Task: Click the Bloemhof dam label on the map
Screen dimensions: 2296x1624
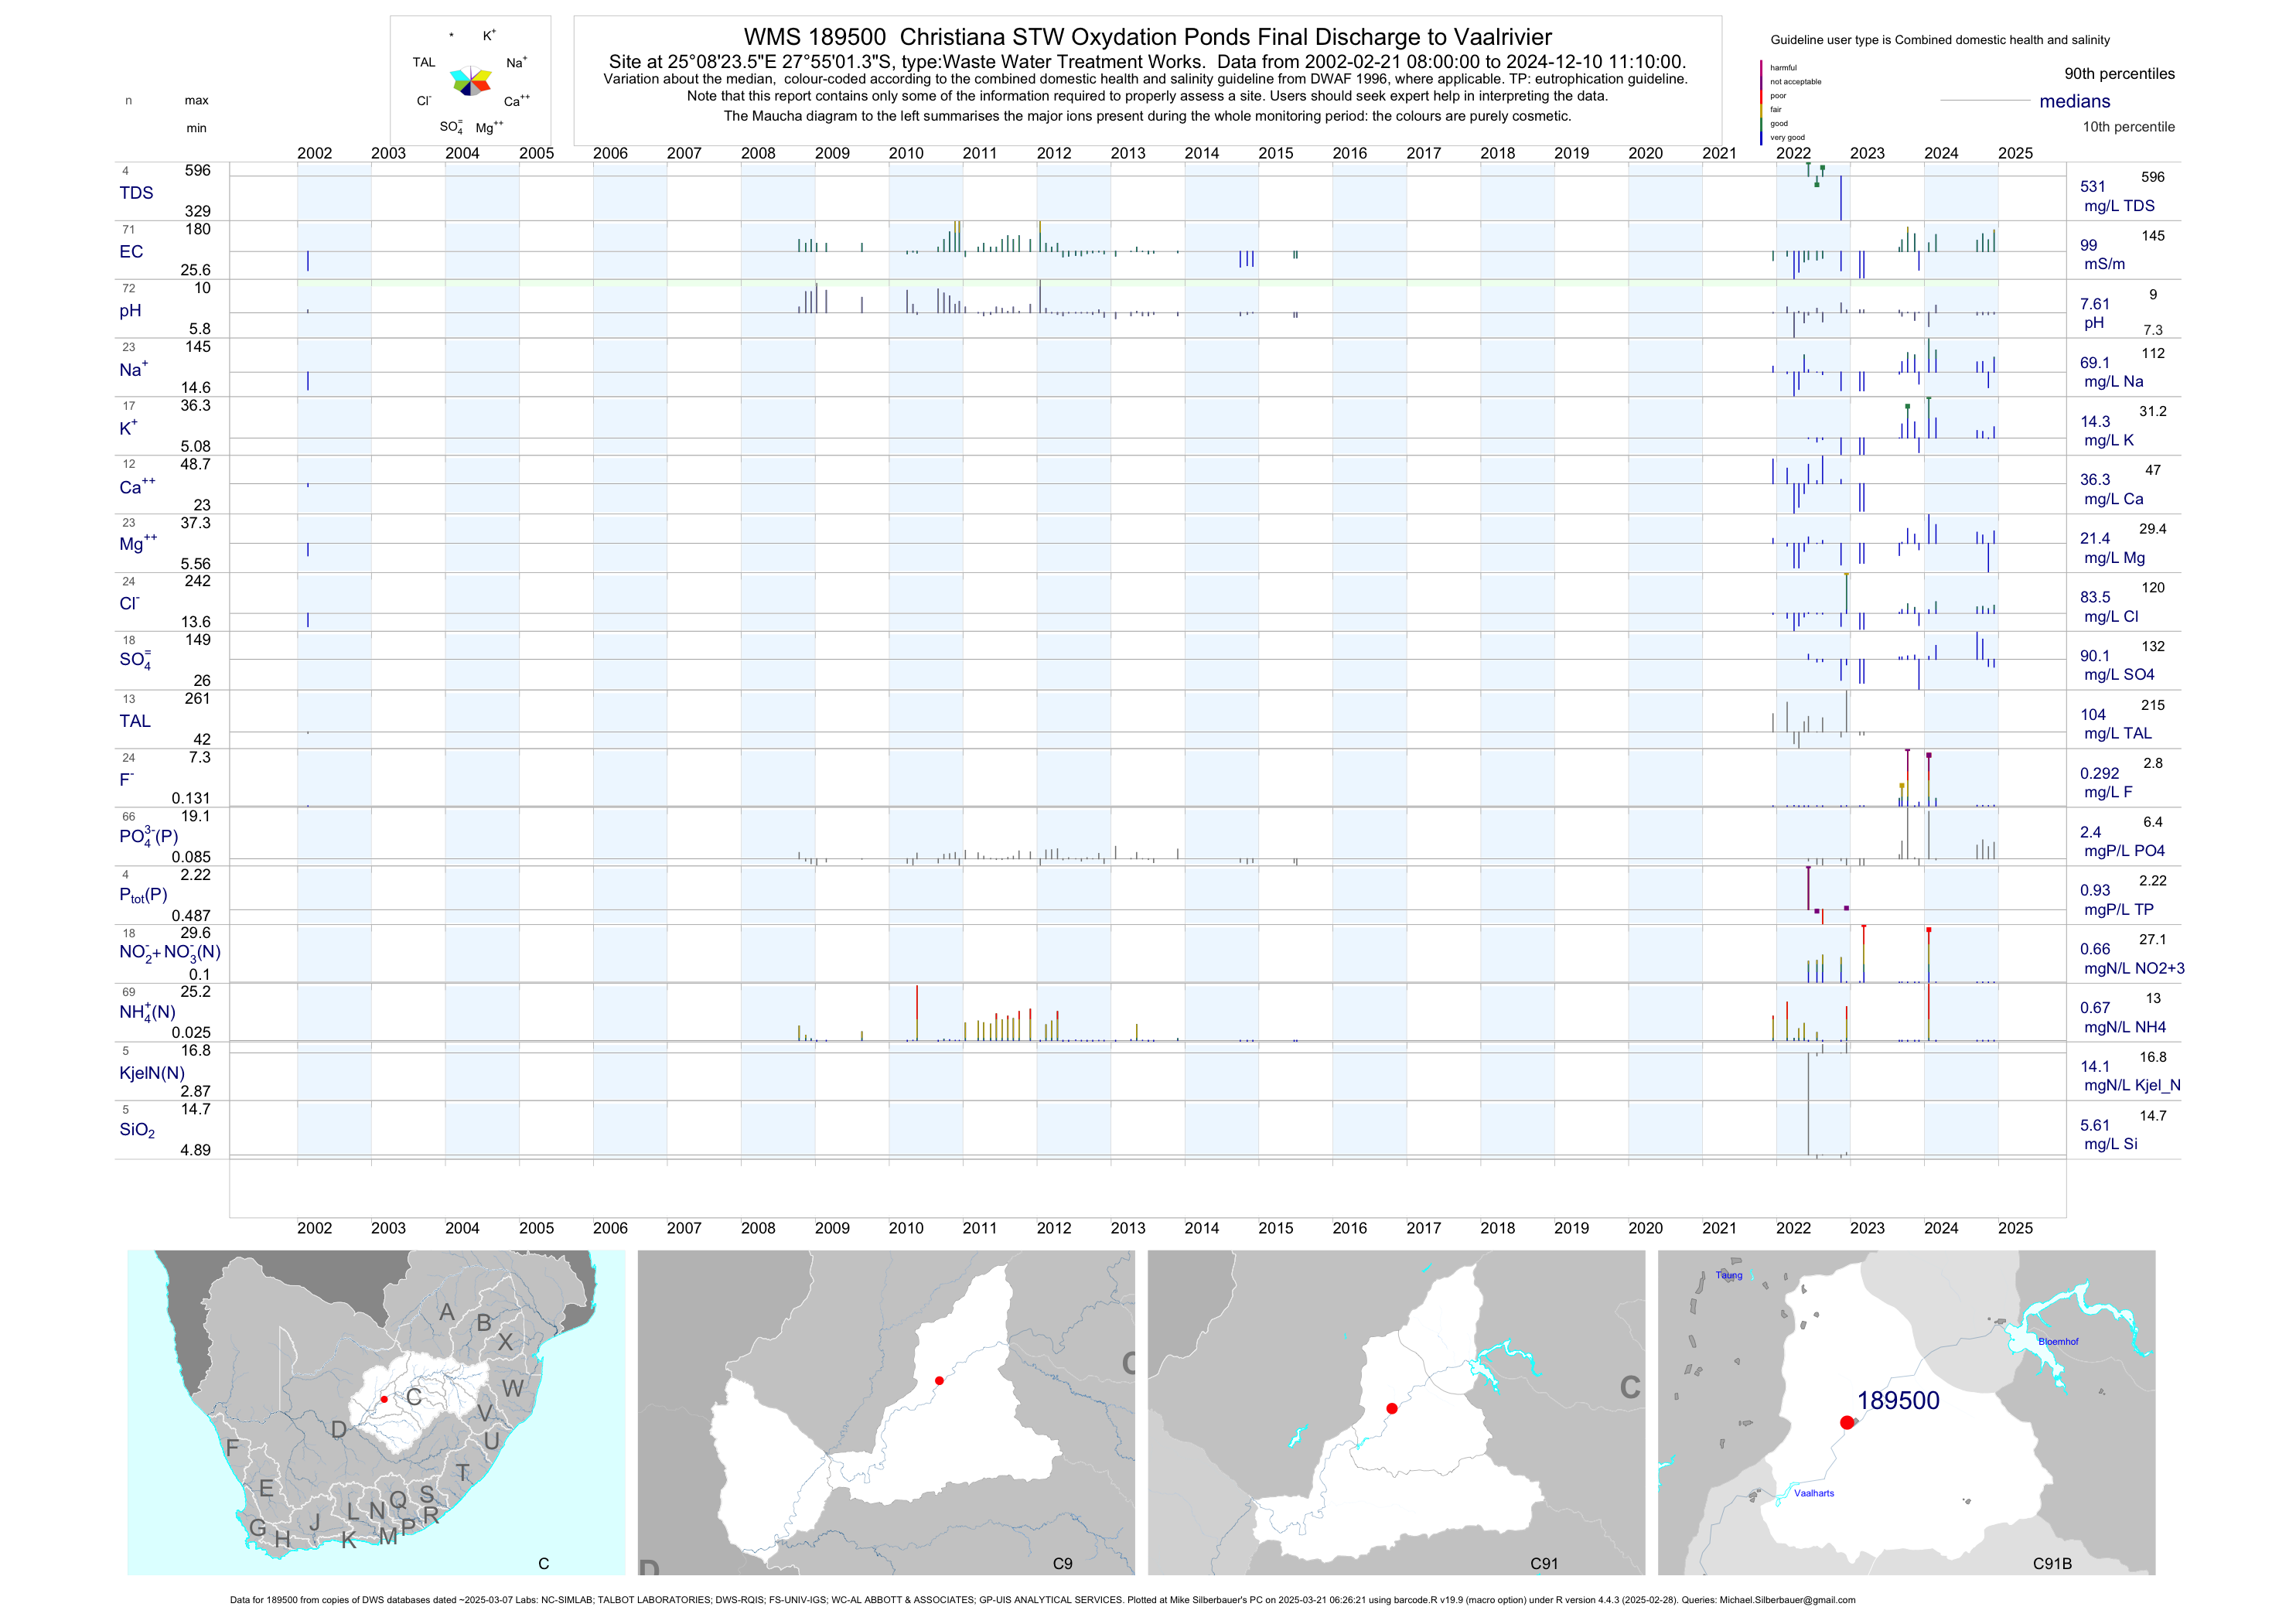Action: point(2058,1342)
